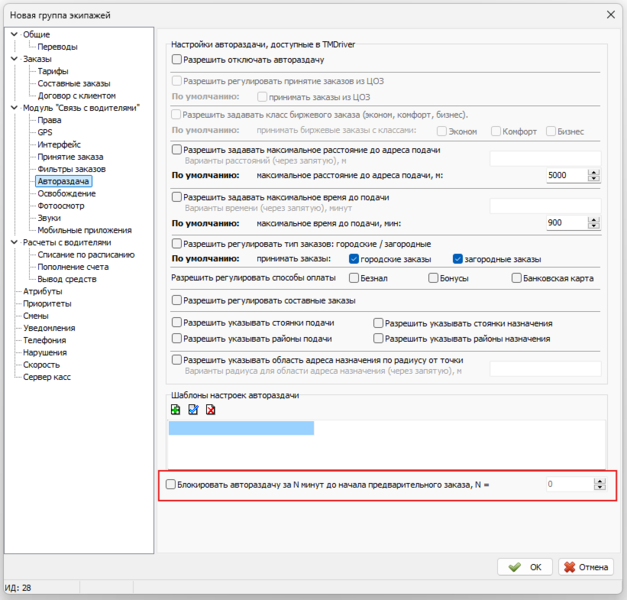Close the Новая группа экипажей dialog
Viewport: 627px width, 600px height.
610,13
